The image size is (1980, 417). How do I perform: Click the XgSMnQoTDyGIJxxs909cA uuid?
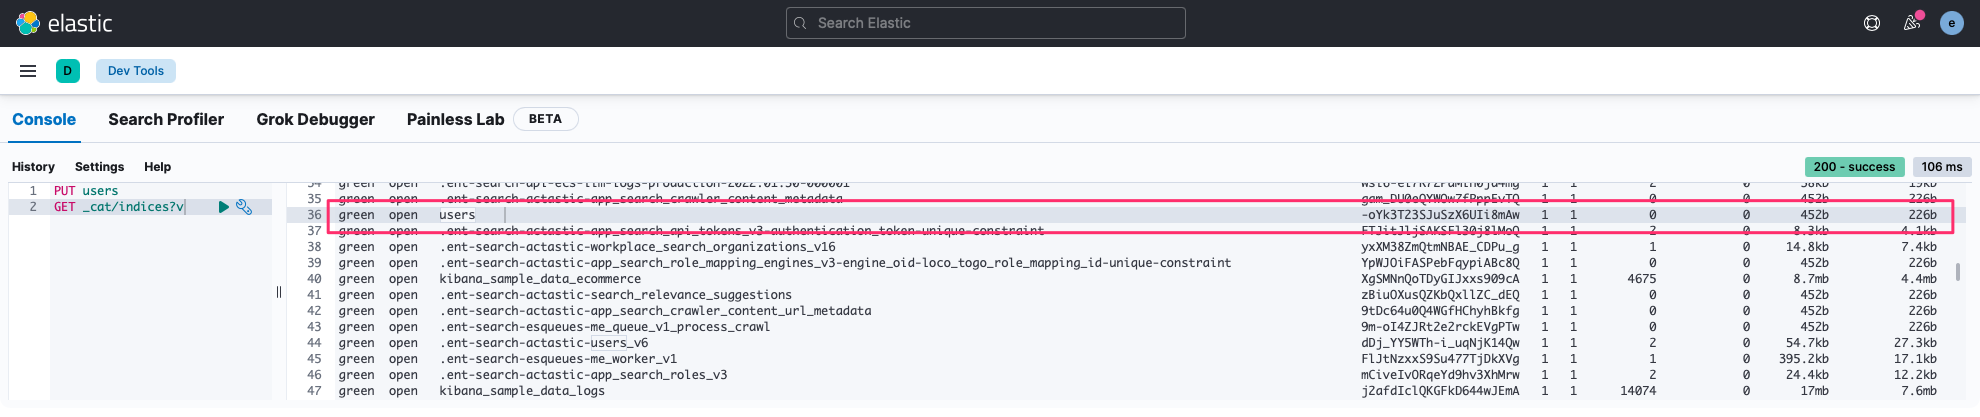pyautogui.click(x=1440, y=279)
